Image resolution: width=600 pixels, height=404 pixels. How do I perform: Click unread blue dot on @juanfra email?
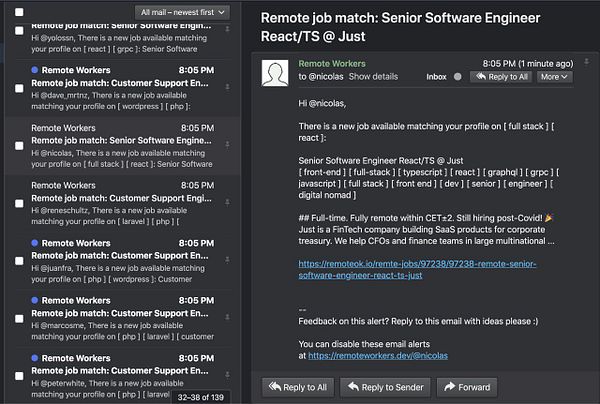click(x=36, y=243)
